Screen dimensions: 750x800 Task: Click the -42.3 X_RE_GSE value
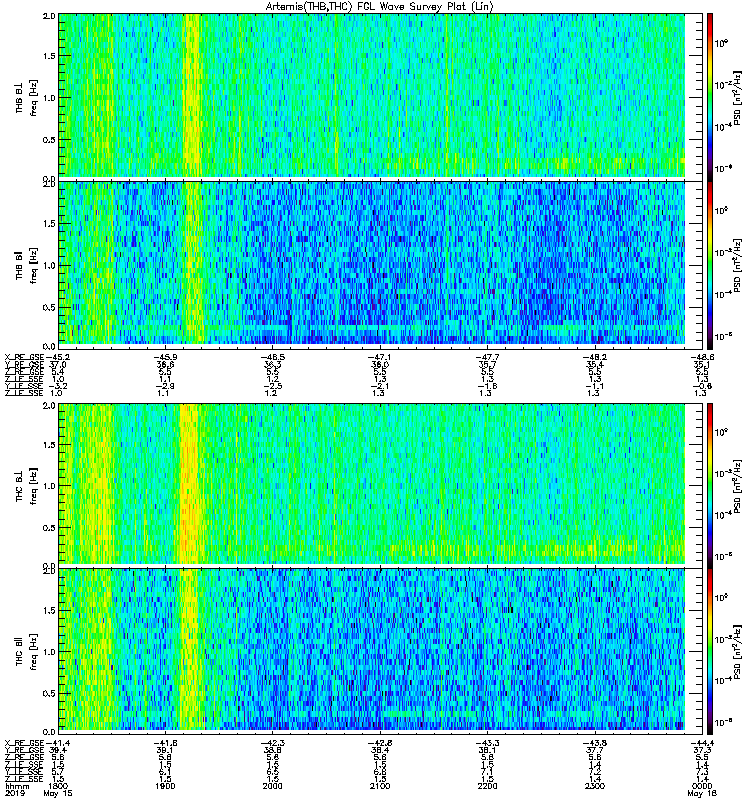click(x=272, y=743)
